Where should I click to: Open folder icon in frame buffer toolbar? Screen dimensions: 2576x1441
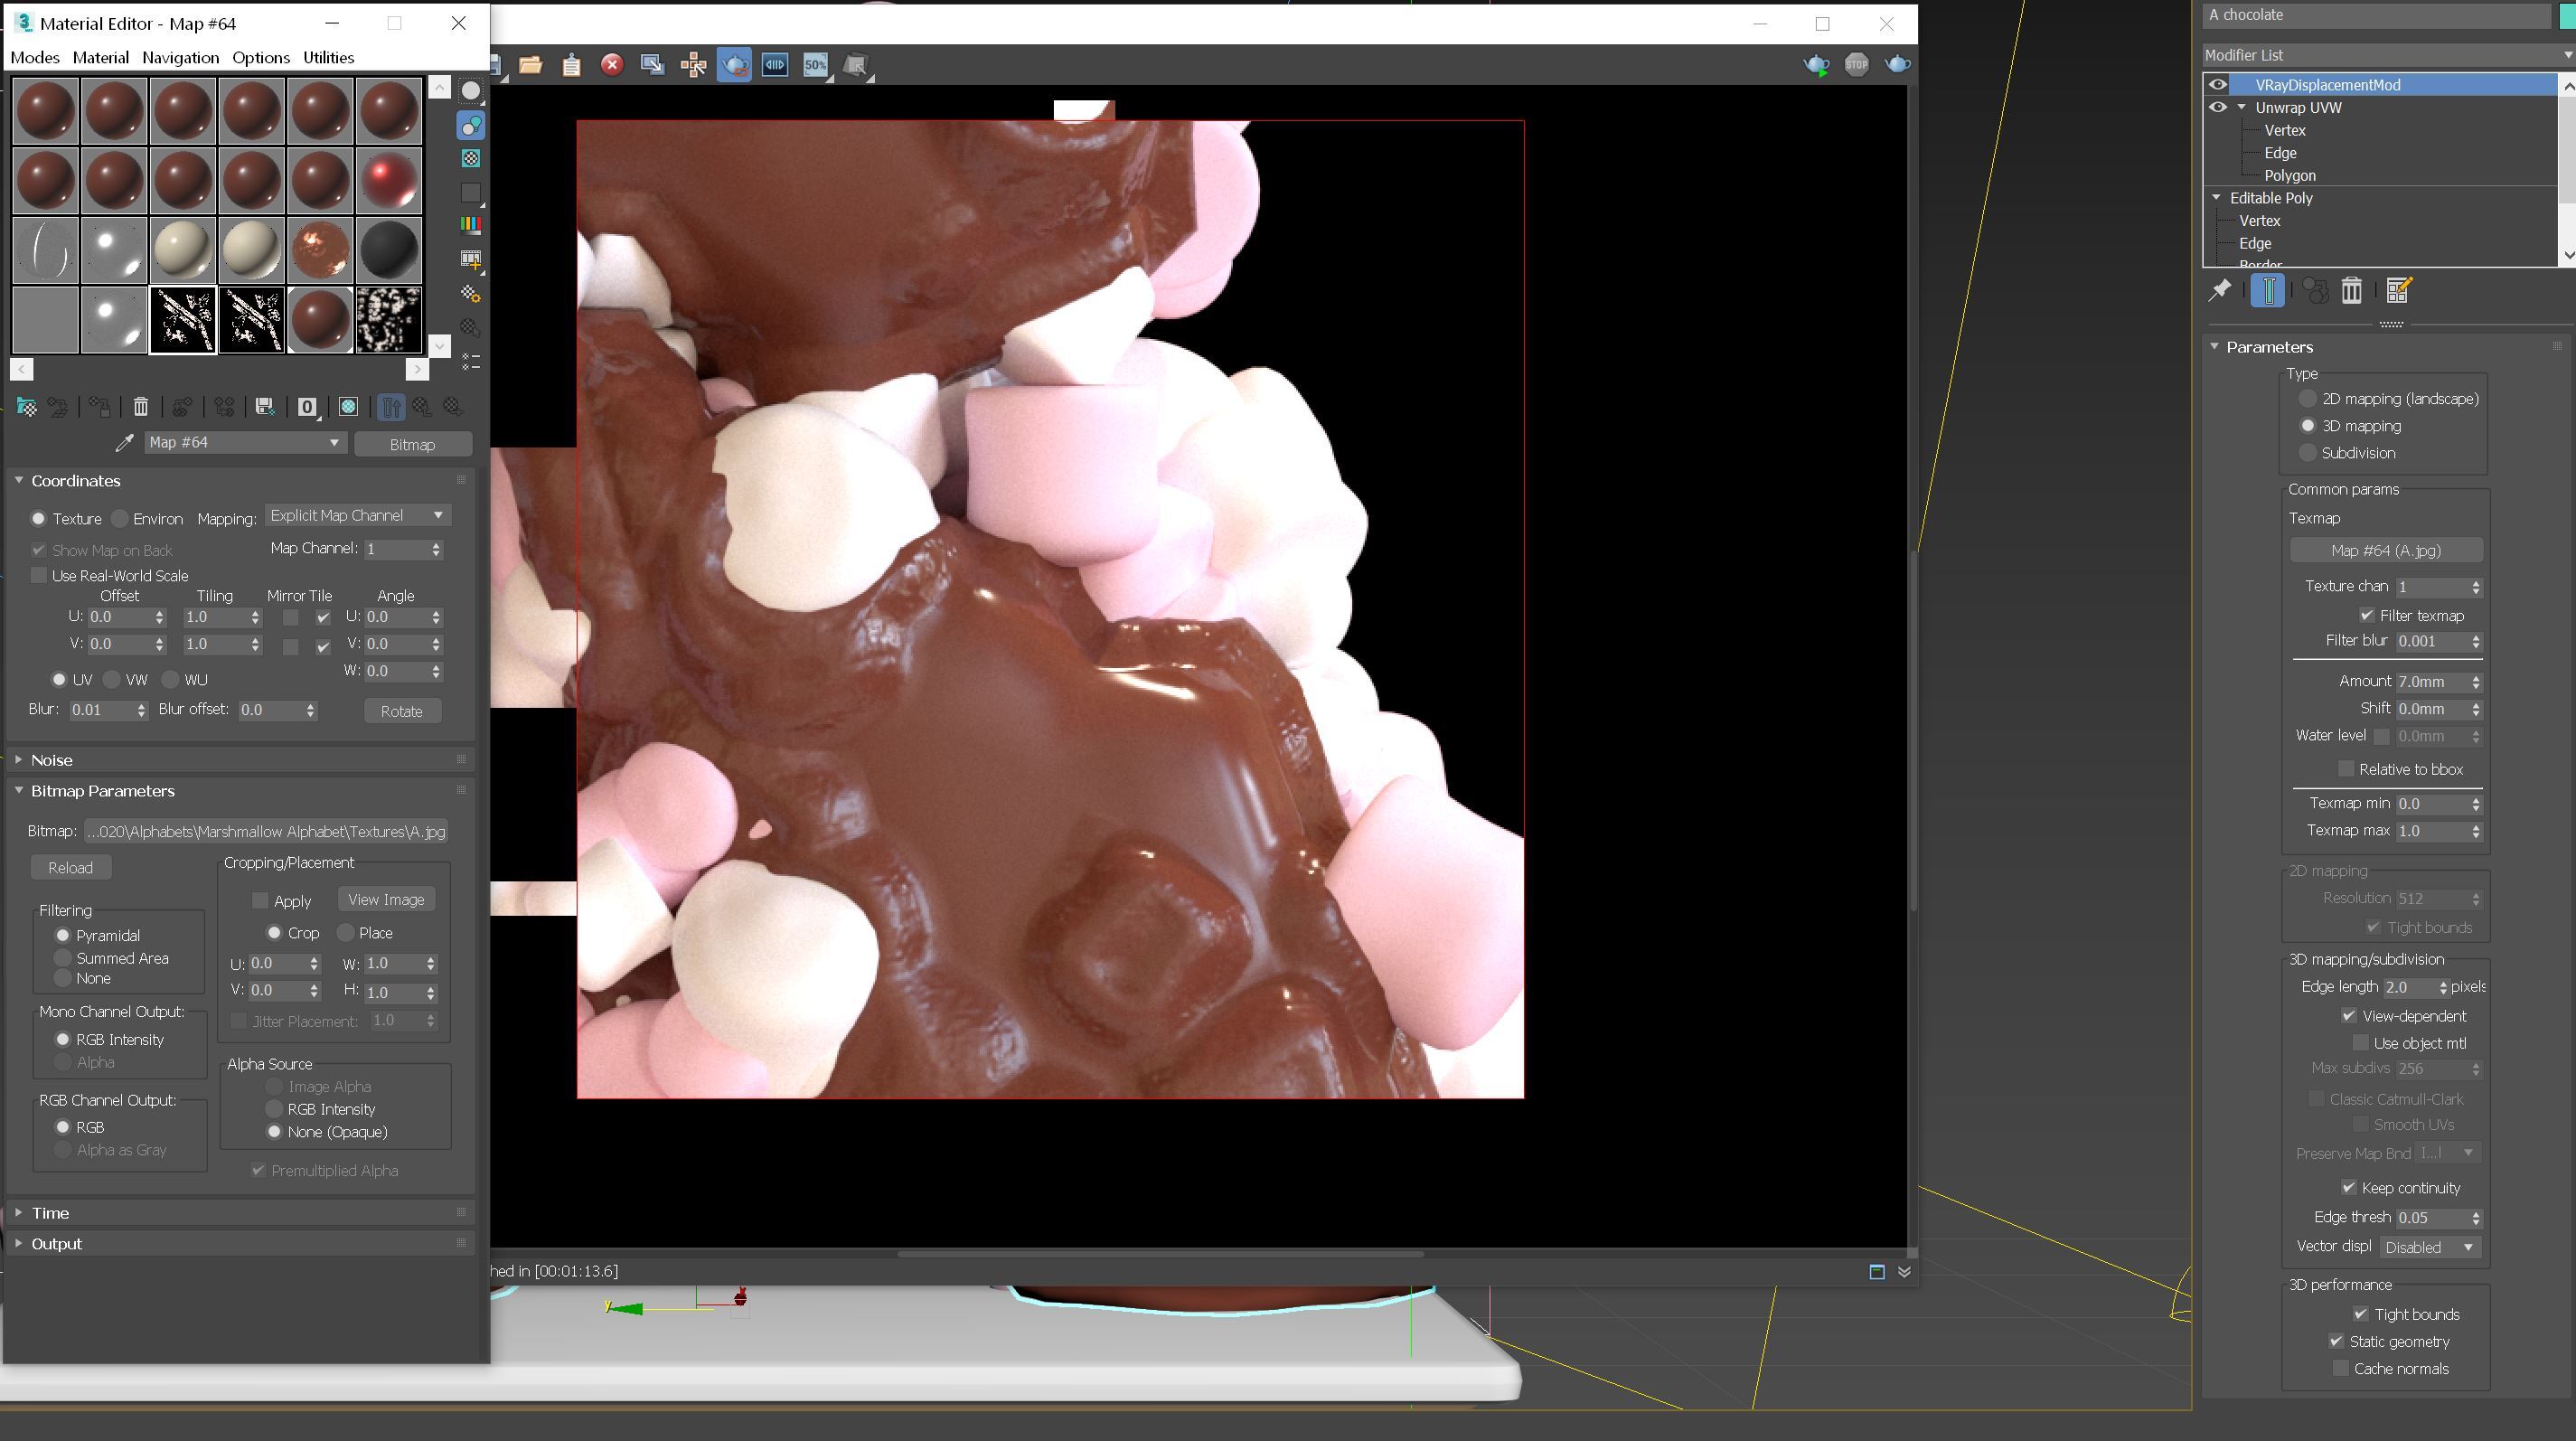(531, 65)
